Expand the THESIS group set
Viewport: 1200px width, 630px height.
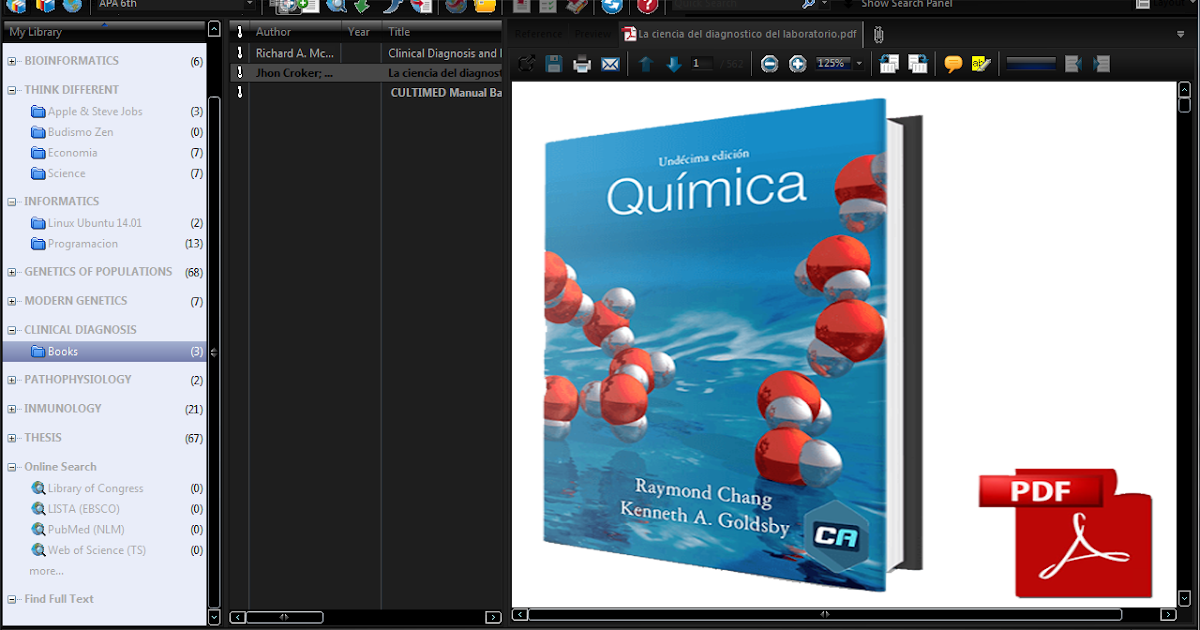click(x=12, y=438)
